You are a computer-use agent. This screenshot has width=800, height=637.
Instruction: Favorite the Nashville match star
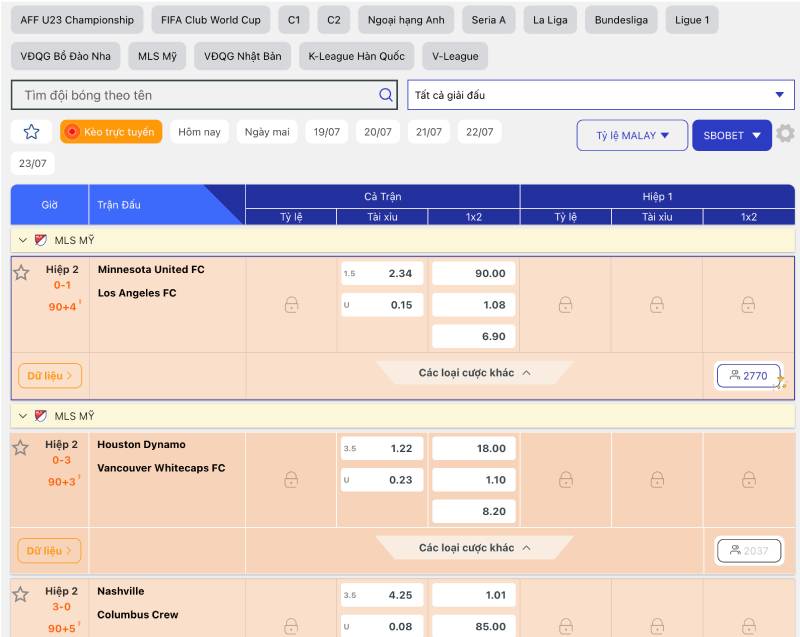point(21,594)
